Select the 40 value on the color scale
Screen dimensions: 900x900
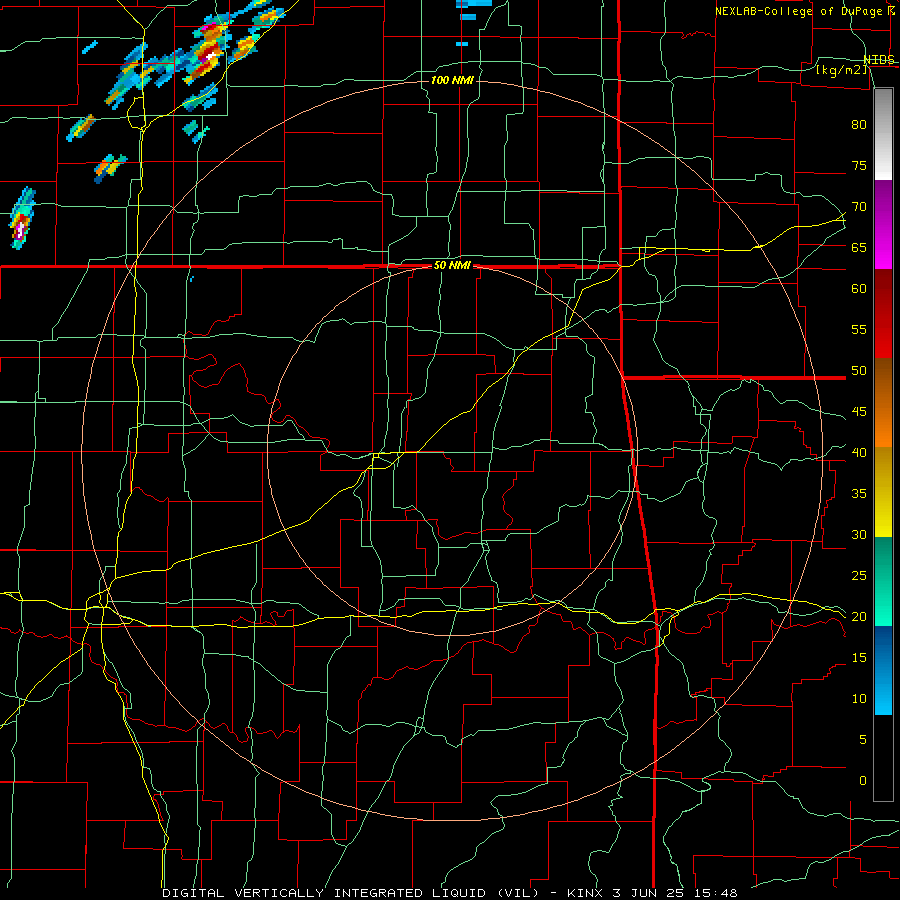click(859, 453)
